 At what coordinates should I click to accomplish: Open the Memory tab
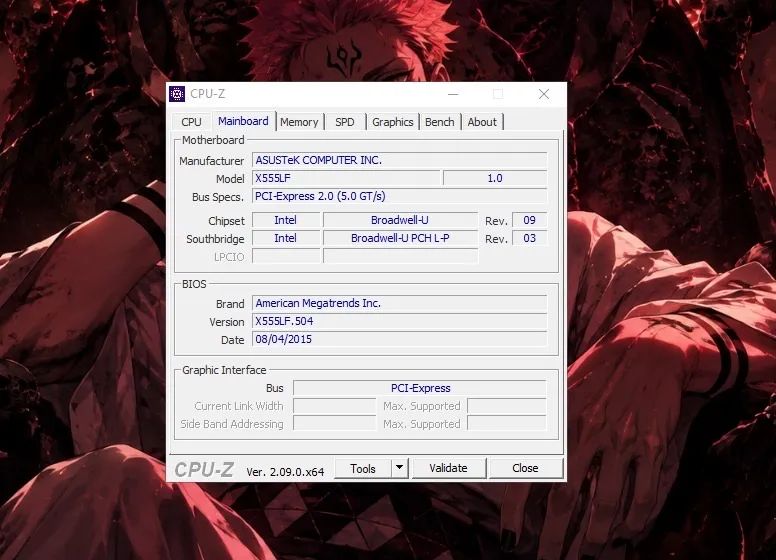pos(299,122)
